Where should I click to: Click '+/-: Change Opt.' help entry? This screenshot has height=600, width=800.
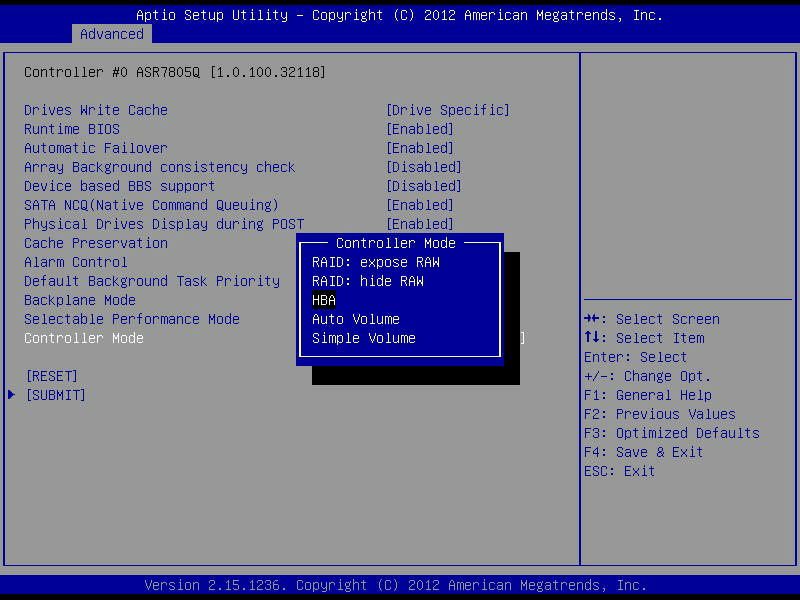point(647,377)
